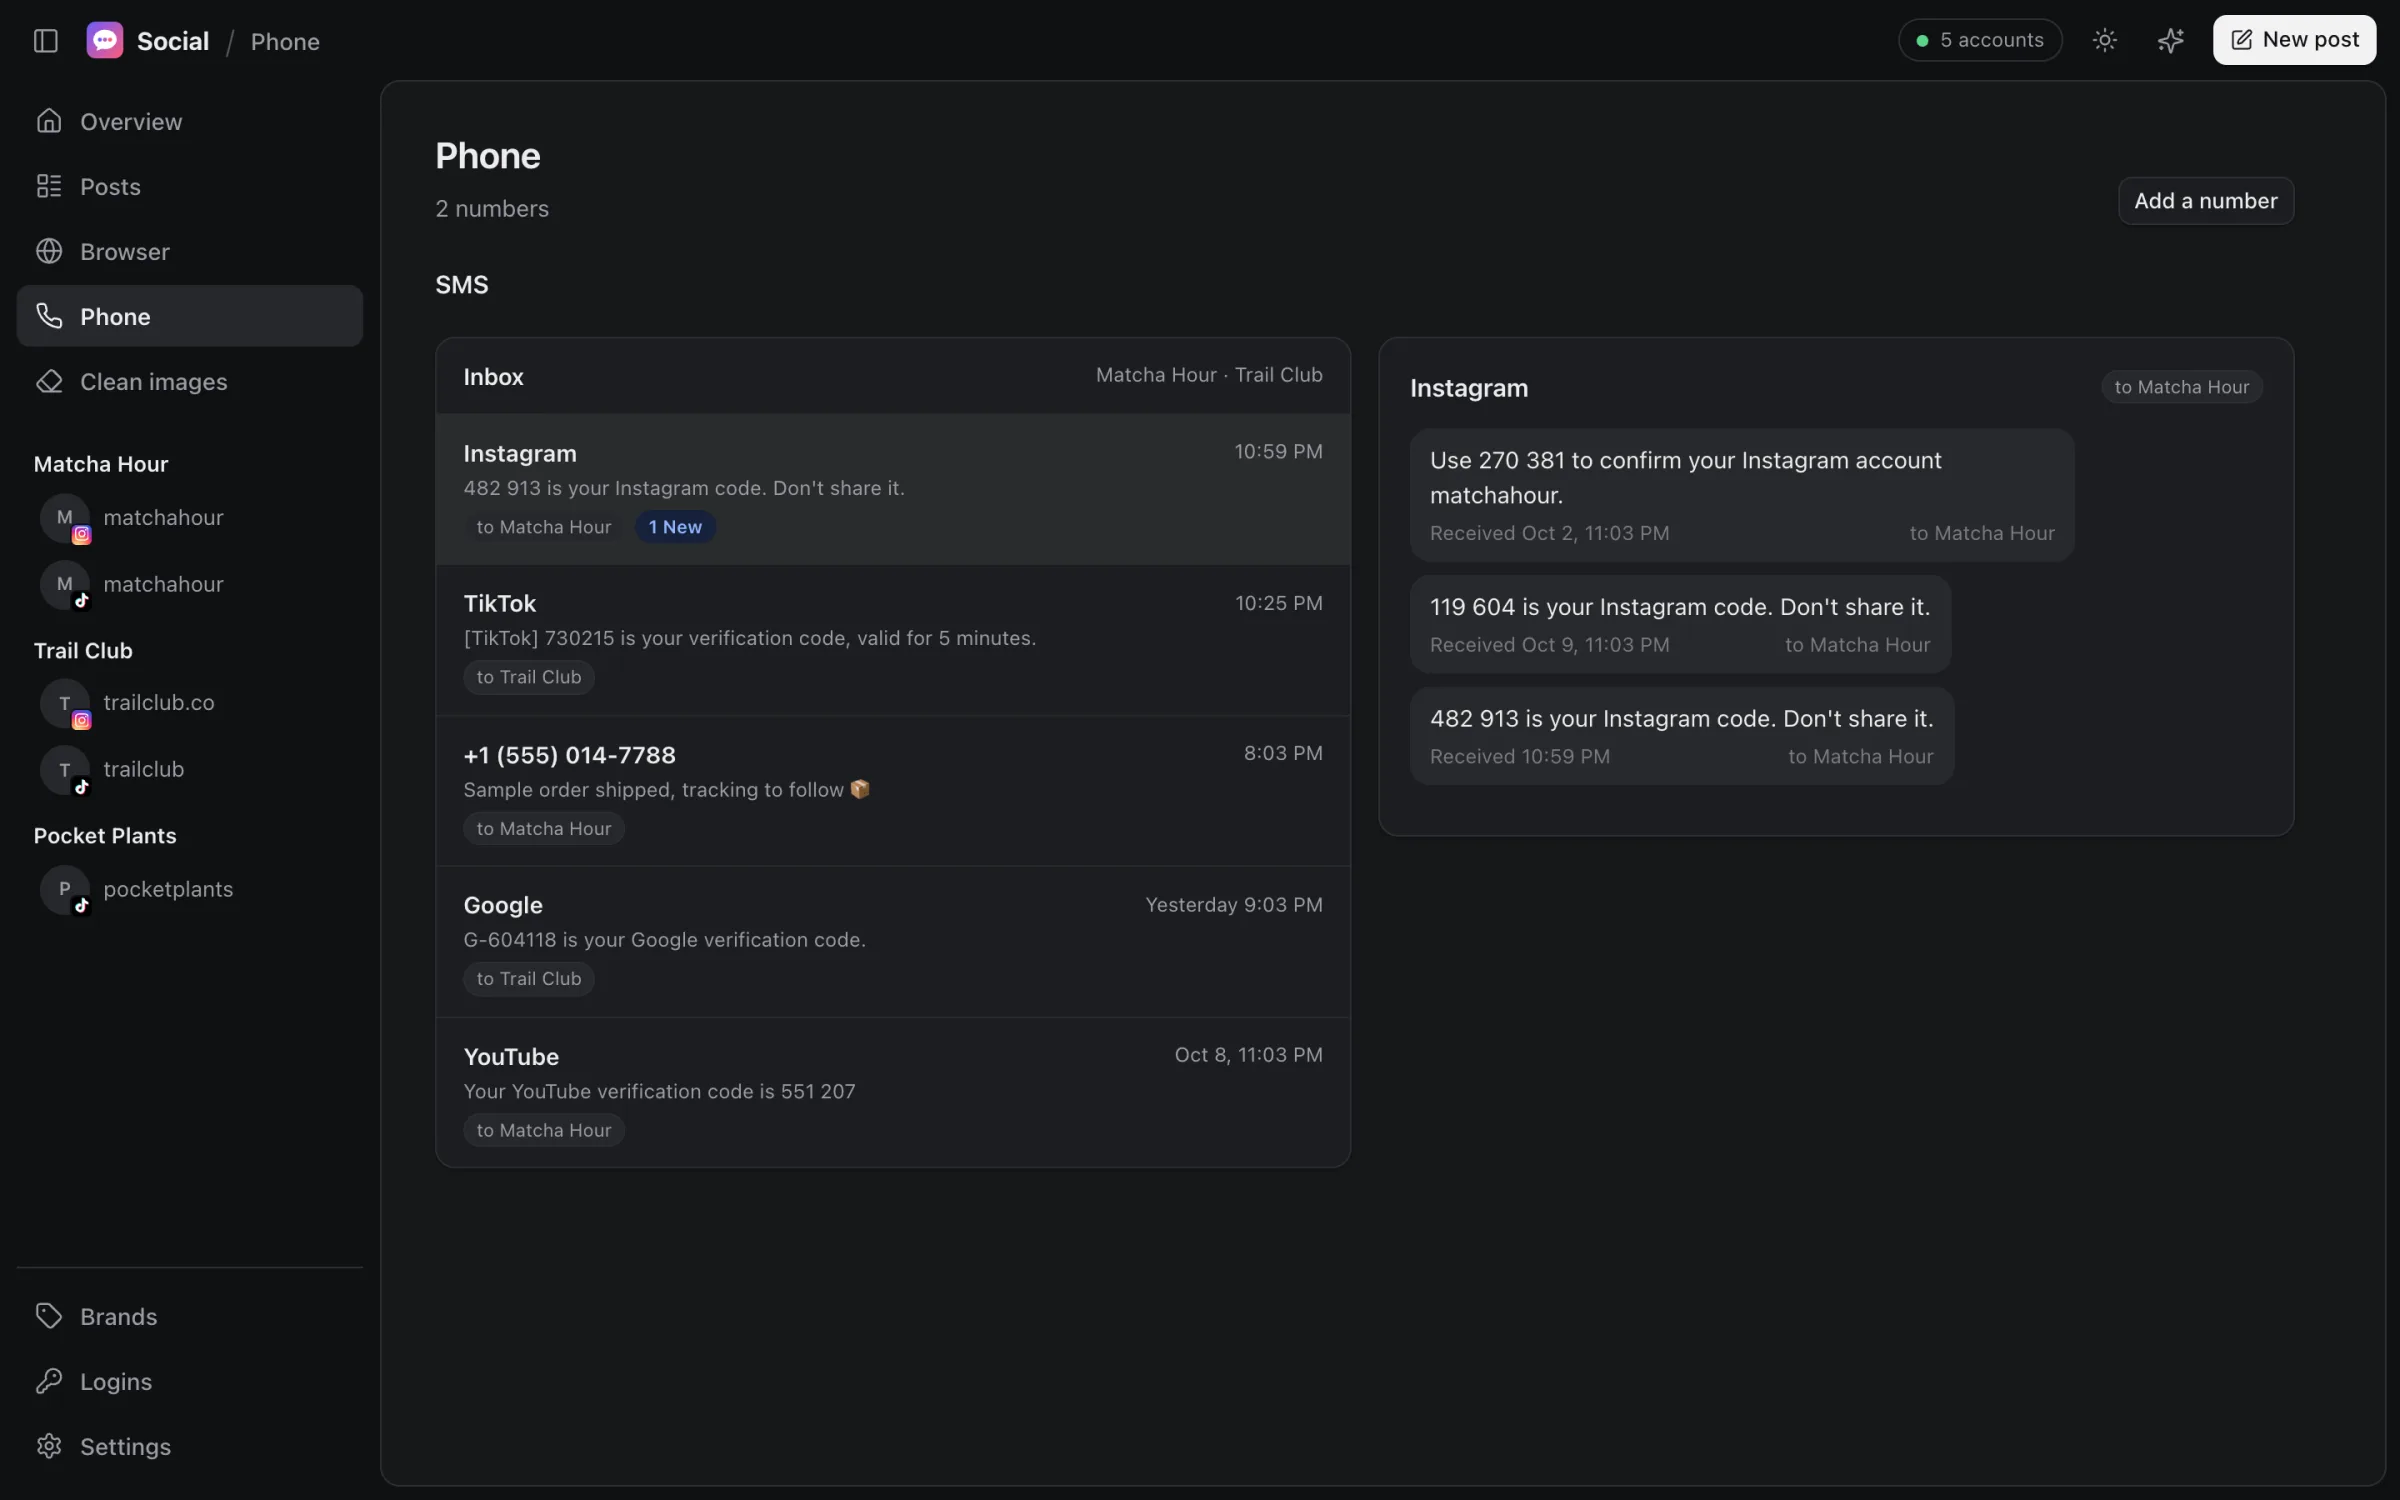Click the Settings gear icon
2400x1500 pixels.
click(x=49, y=1446)
